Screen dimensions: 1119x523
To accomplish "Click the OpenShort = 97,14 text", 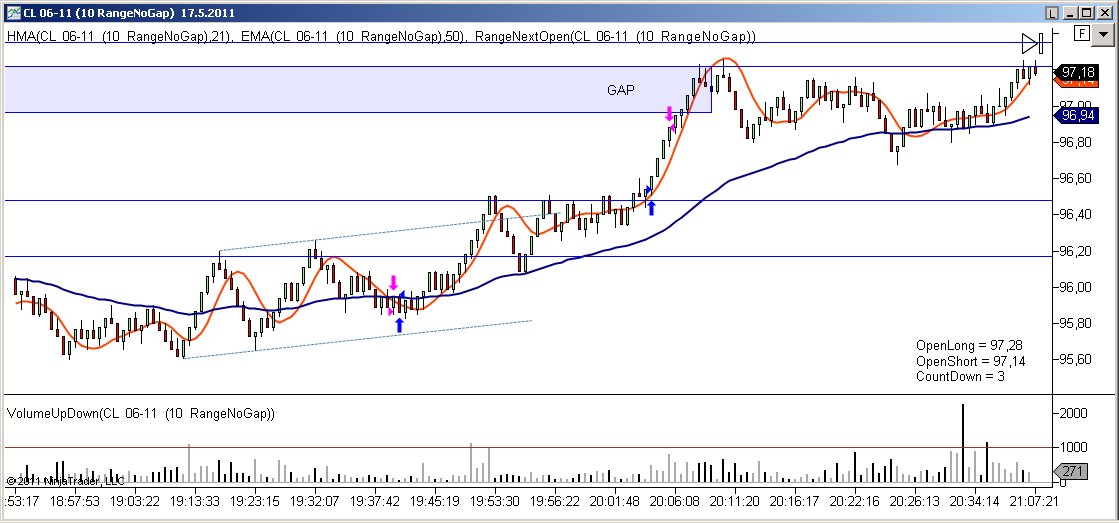I will [x=971, y=361].
